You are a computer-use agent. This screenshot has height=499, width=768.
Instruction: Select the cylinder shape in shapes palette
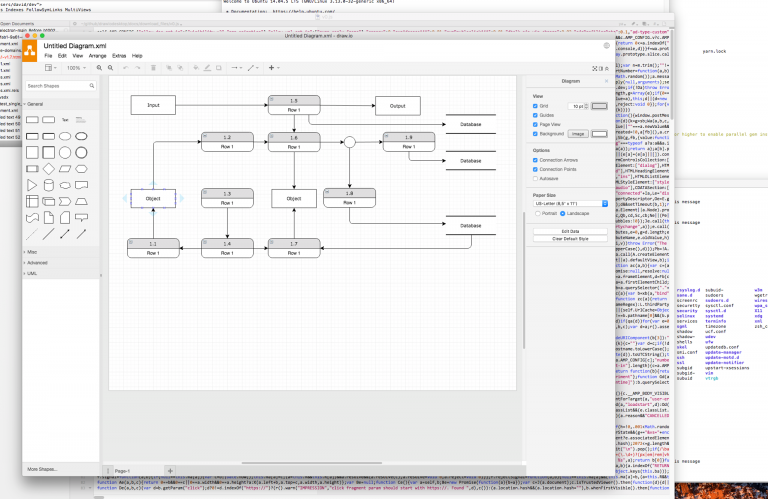pos(48,185)
